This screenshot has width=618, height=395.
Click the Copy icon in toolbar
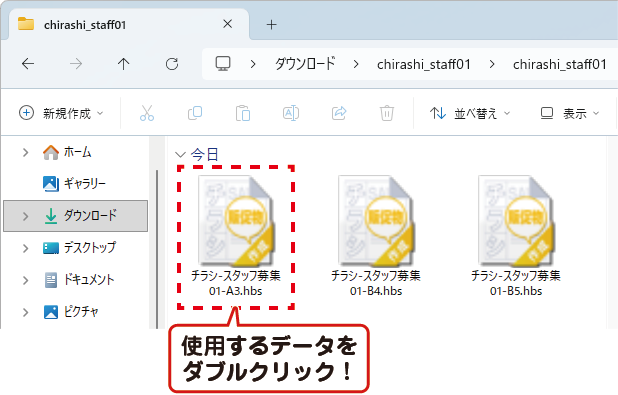(x=195, y=113)
